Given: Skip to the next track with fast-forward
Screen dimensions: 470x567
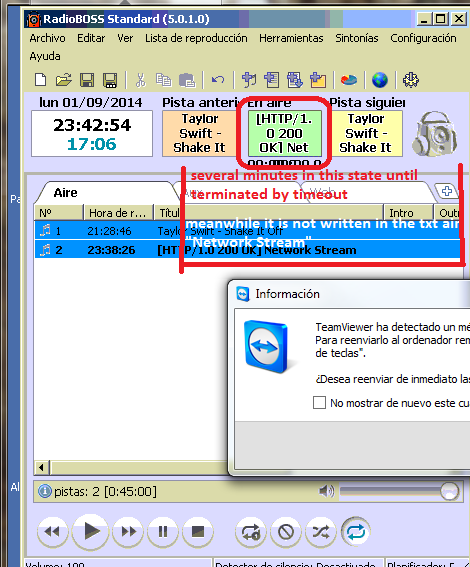Looking at the screenshot, I should coord(128,532).
